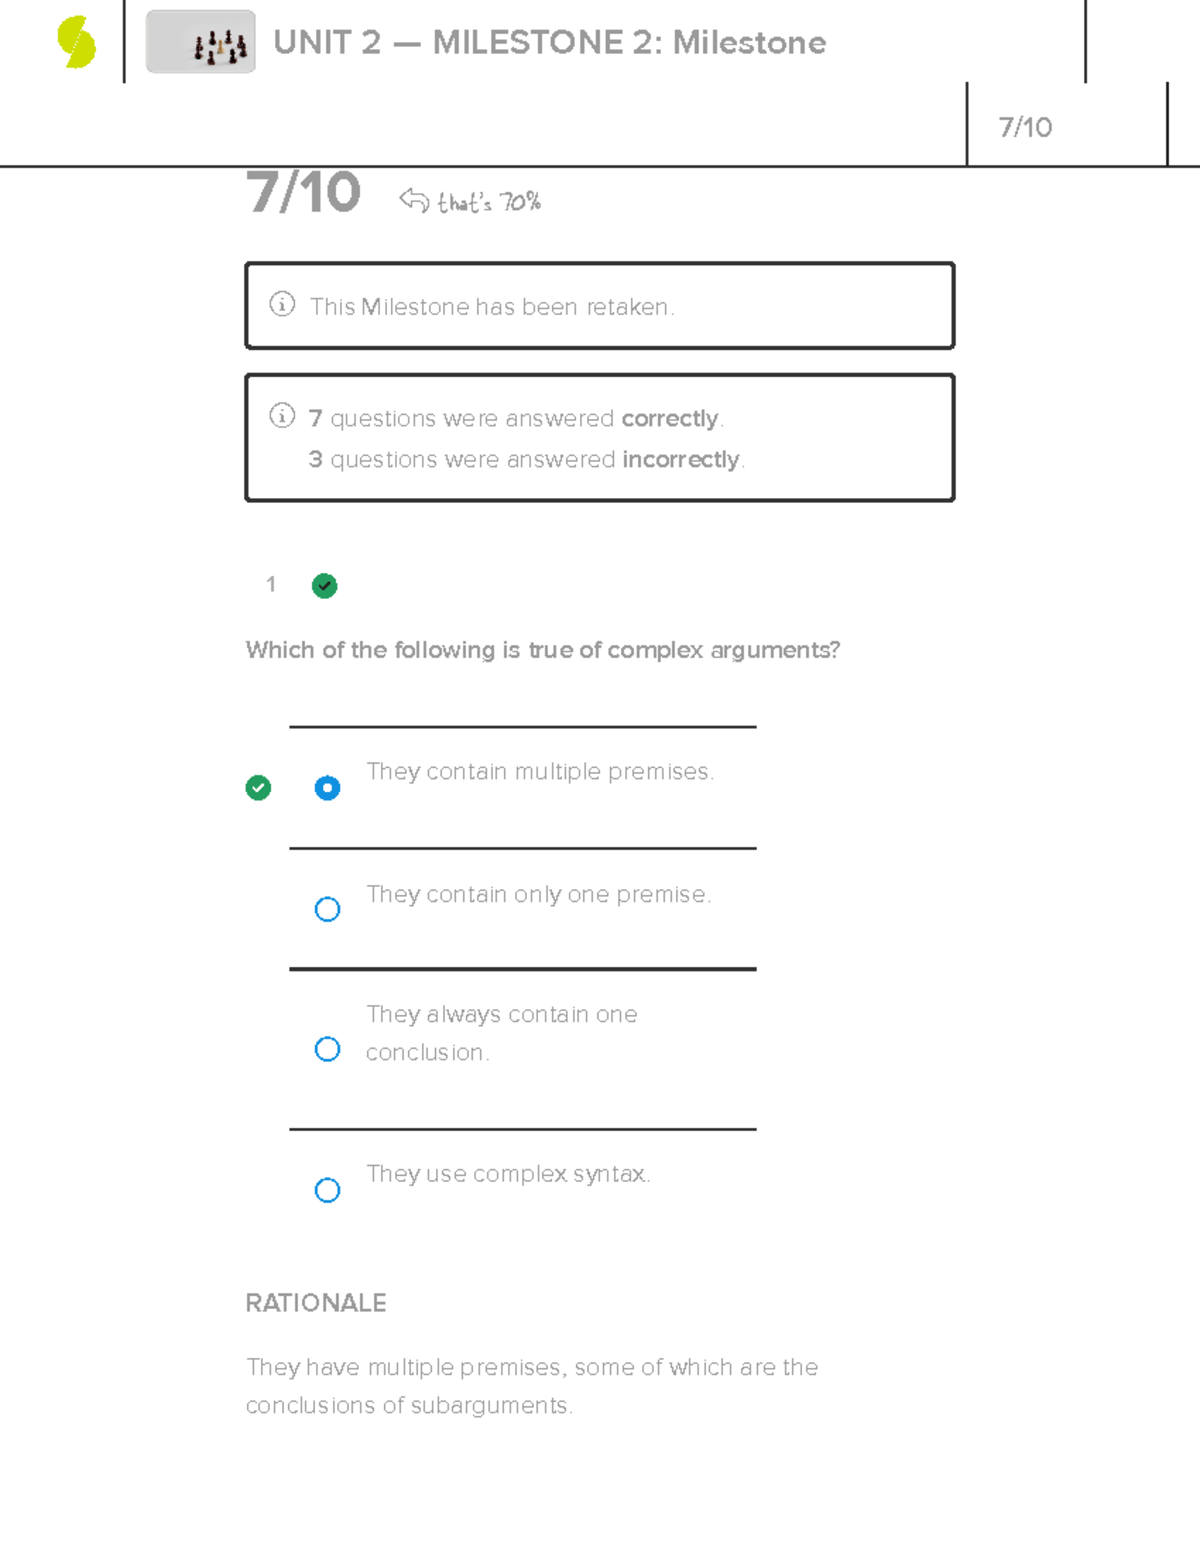
Task: Click the selected "They contain multiple premises" radio
Action: click(x=327, y=788)
